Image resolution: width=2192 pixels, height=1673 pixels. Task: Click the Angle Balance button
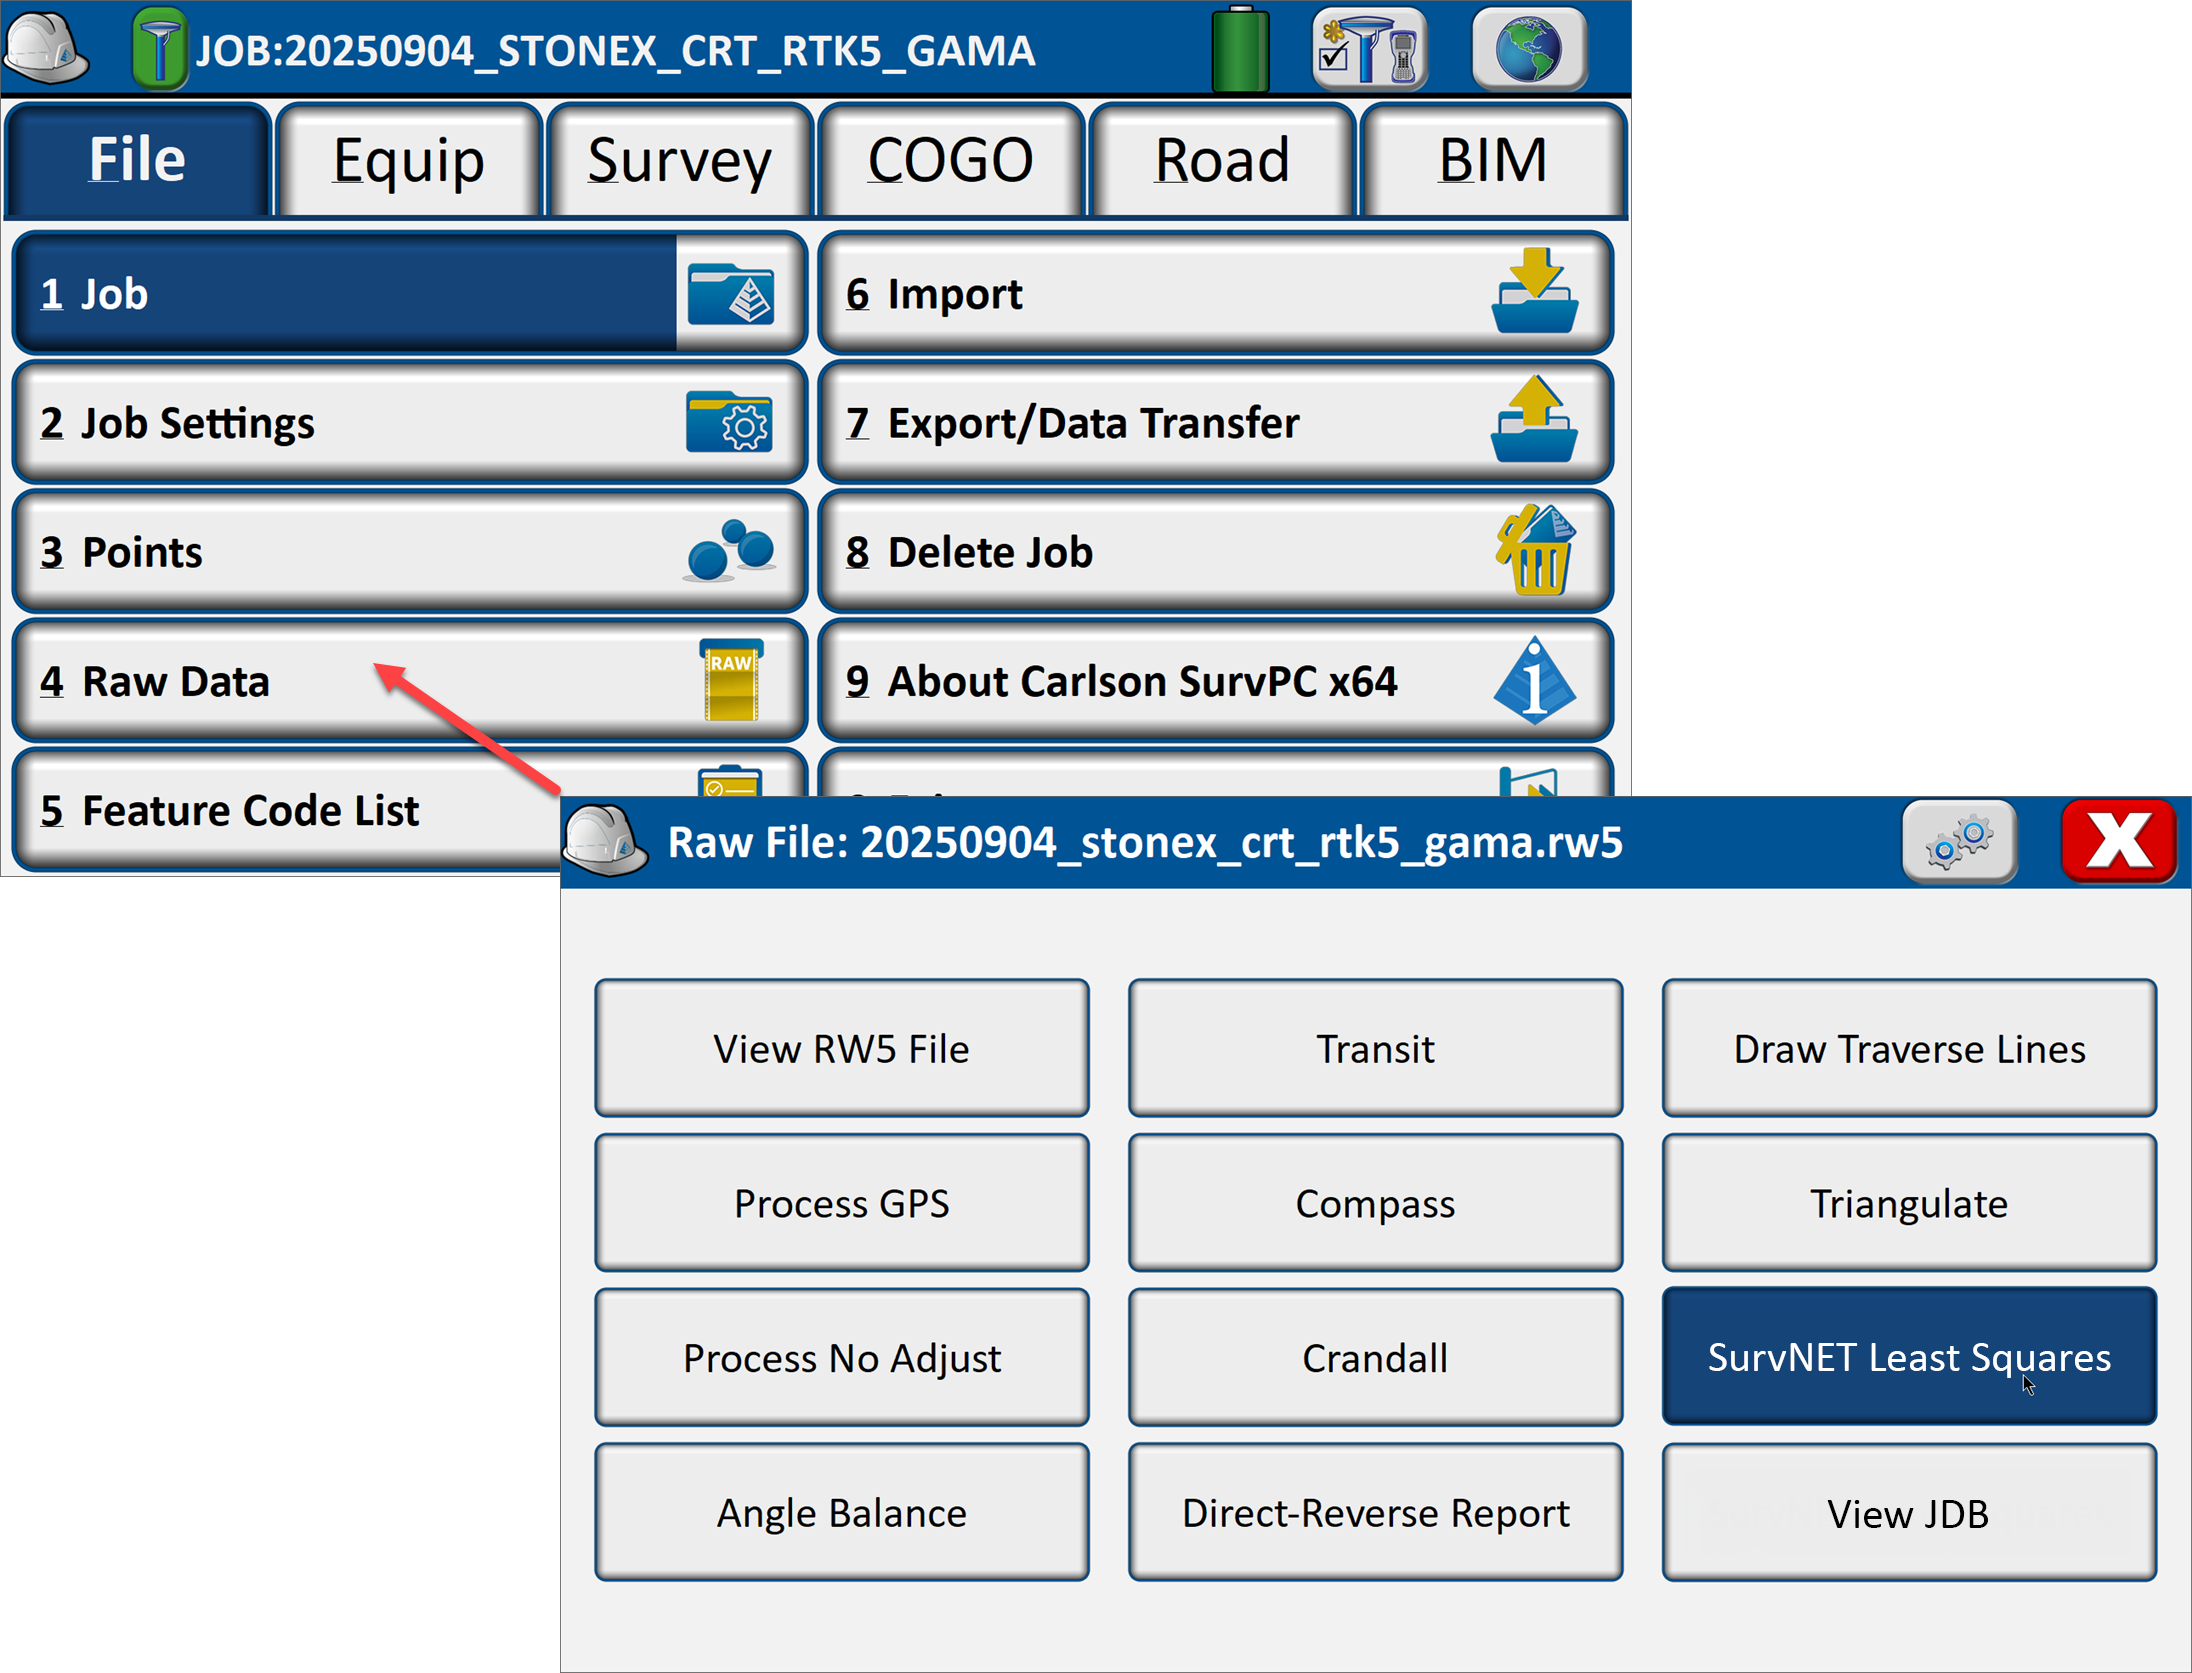(x=842, y=1513)
